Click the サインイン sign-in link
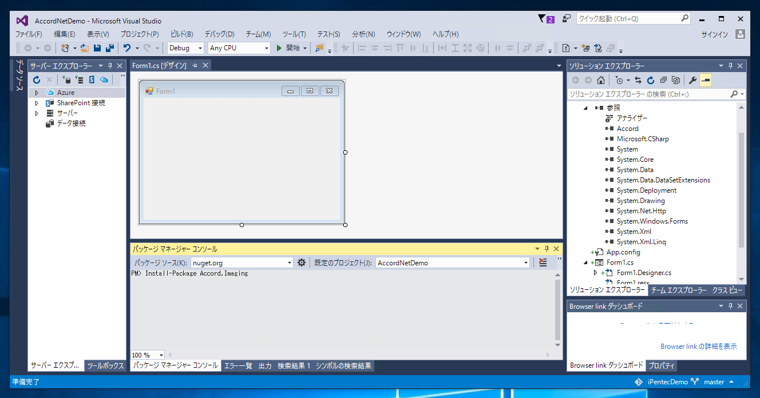The width and height of the screenshot is (760, 398). [715, 34]
